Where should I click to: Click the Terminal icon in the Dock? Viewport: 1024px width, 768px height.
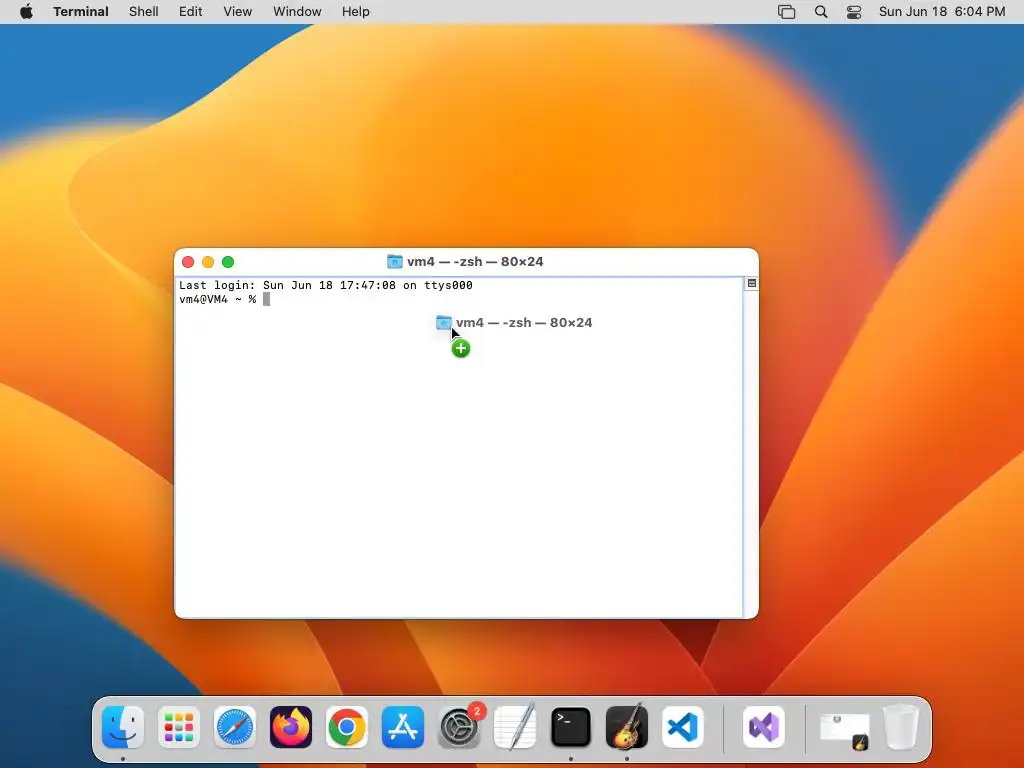571,727
